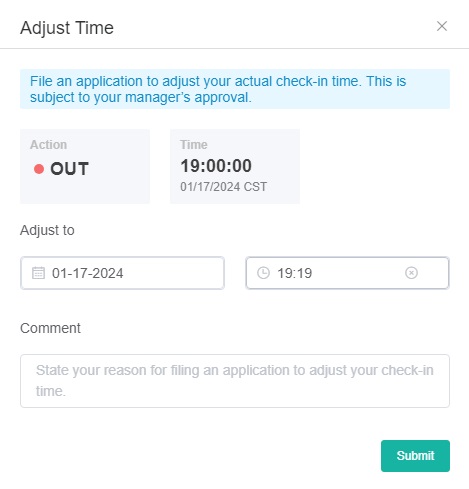Click the "Comment" field label
The height and width of the screenshot is (489, 469).
[50, 328]
